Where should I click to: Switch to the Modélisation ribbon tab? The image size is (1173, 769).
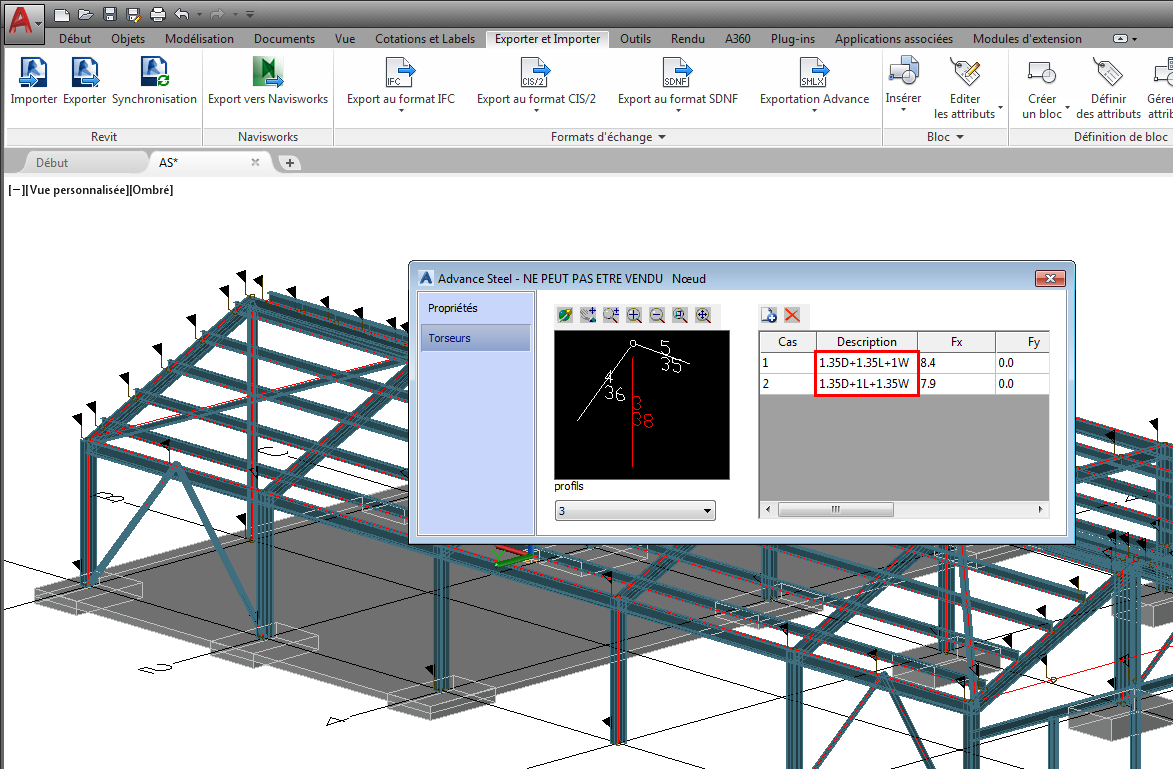(199, 39)
